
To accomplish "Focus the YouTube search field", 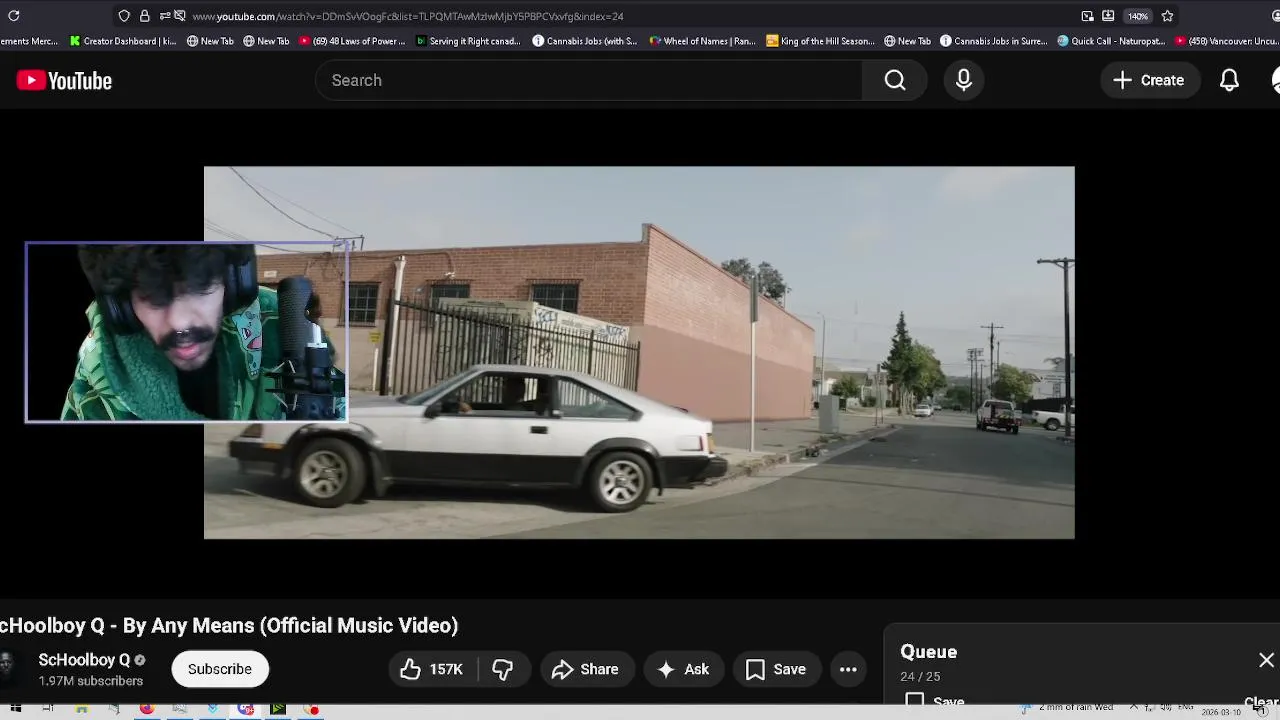I will (x=590, y=80).
